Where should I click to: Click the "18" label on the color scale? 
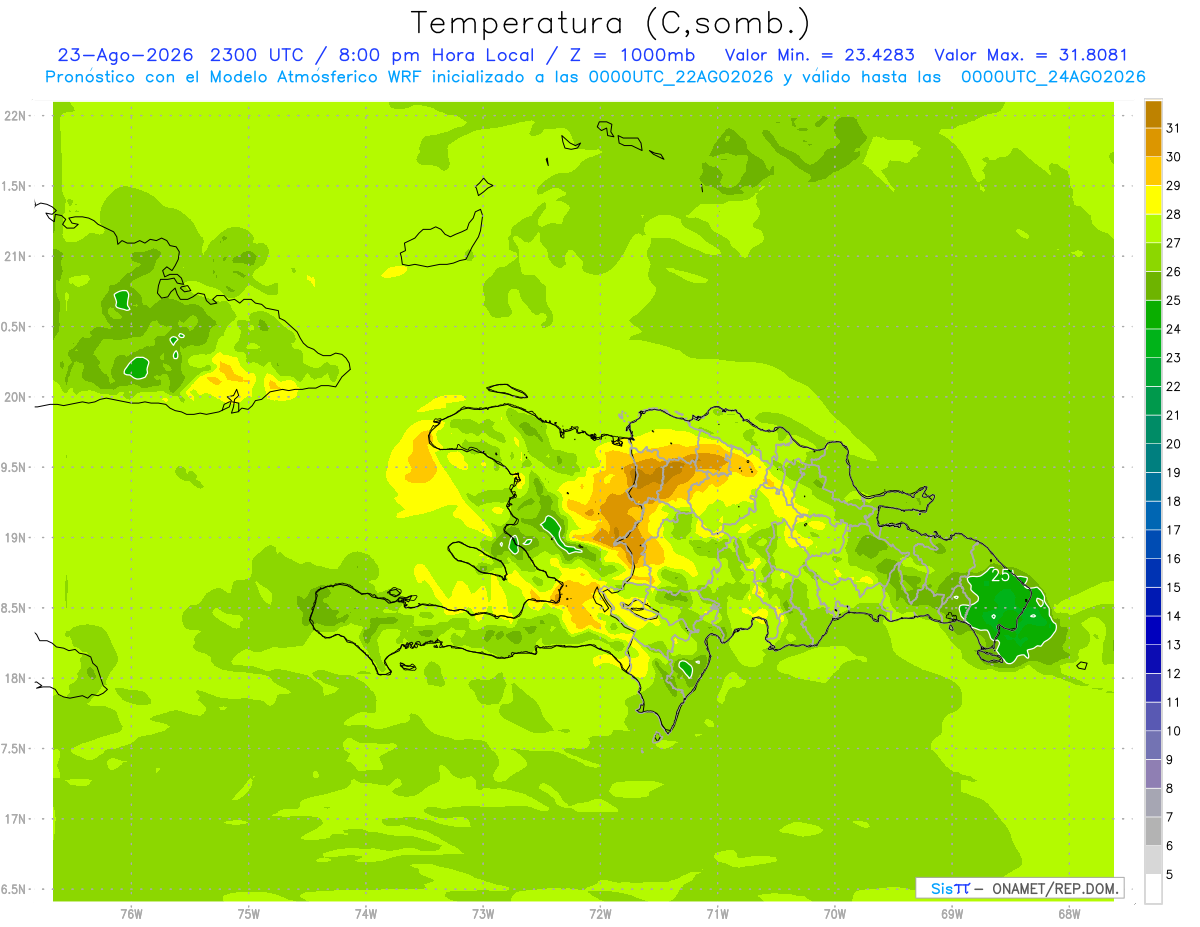(1174, 501)
